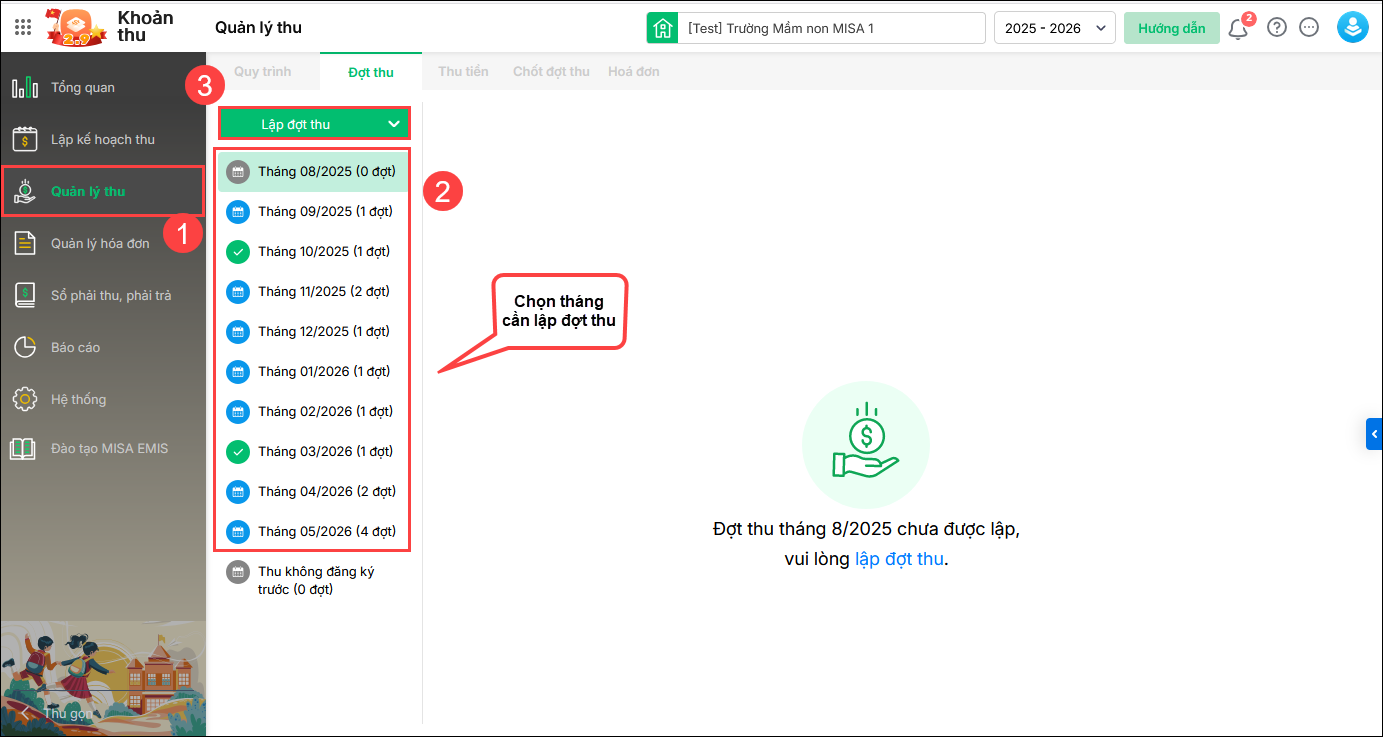The width and height of the screenshot is (1383, 737).
Task: Click the Tháng 10/2025 green check icon
Action: coord(237,252)
